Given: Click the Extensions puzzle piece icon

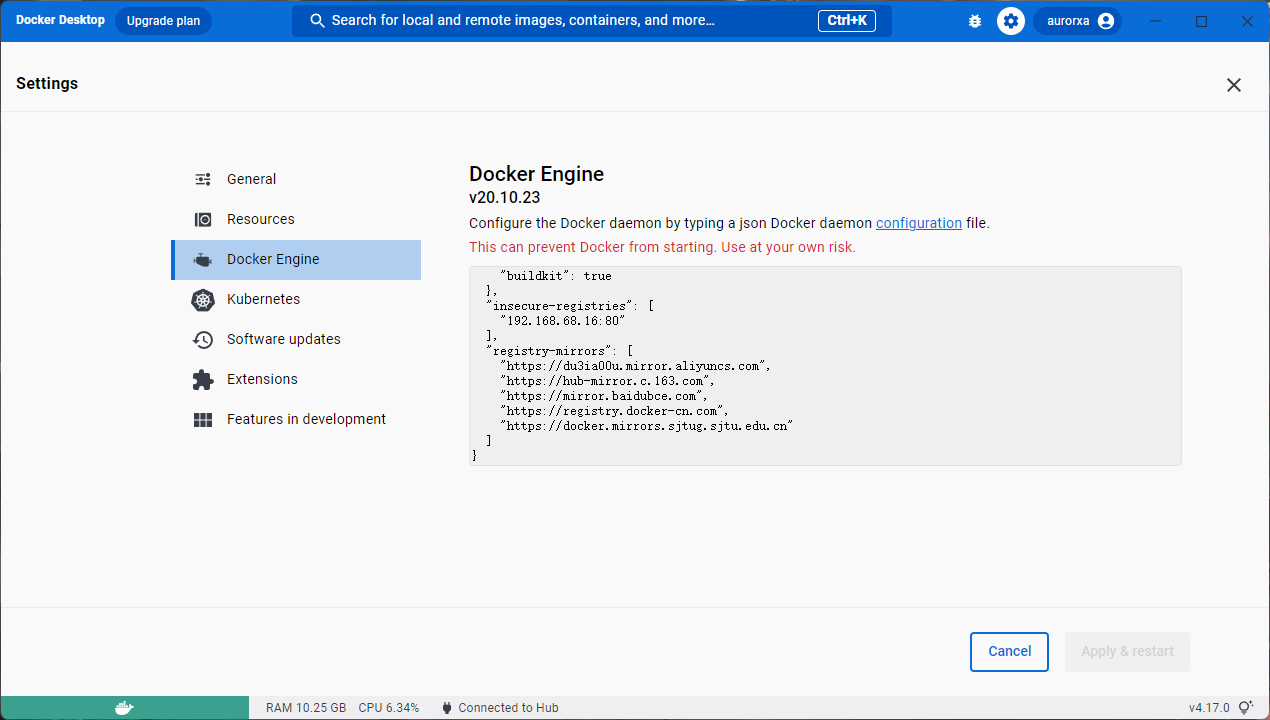Looking at the screenshot, I should point(203,379).
